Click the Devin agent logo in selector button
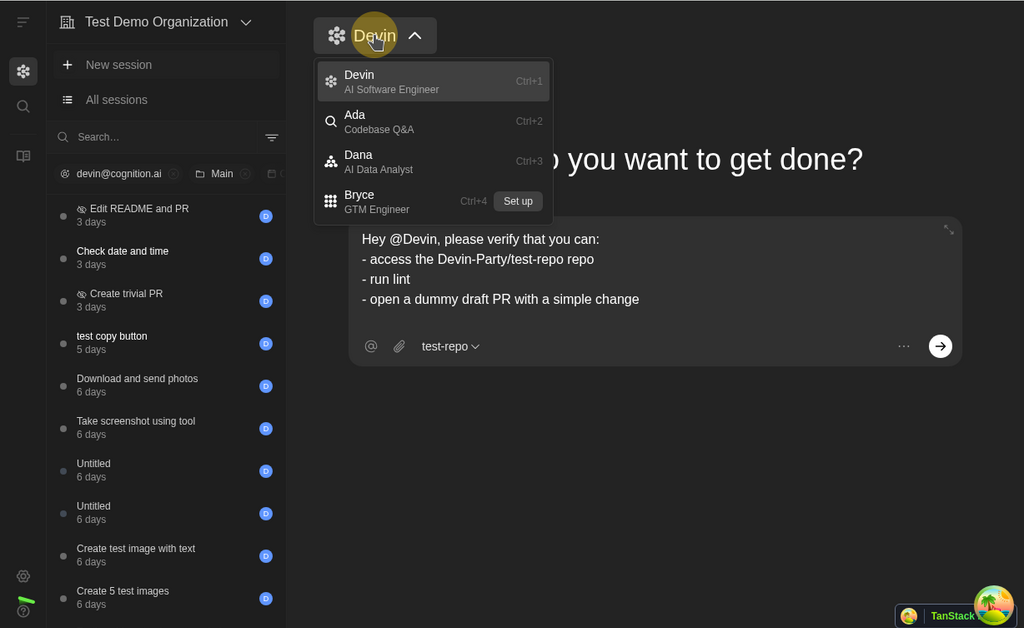Screen dimensions: 1024x628 point(336,35)
